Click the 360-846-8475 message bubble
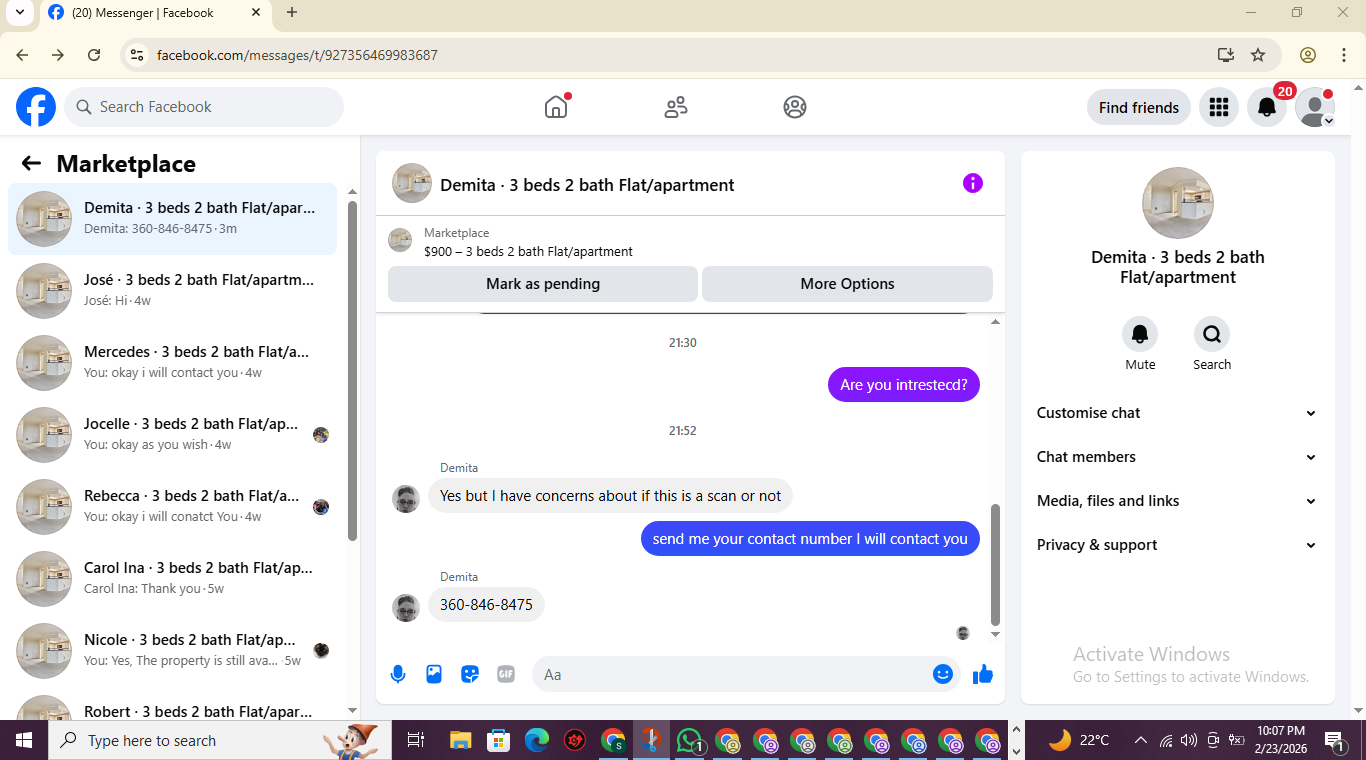This screenshot has height=760, width=1366. tap(486, 605)
